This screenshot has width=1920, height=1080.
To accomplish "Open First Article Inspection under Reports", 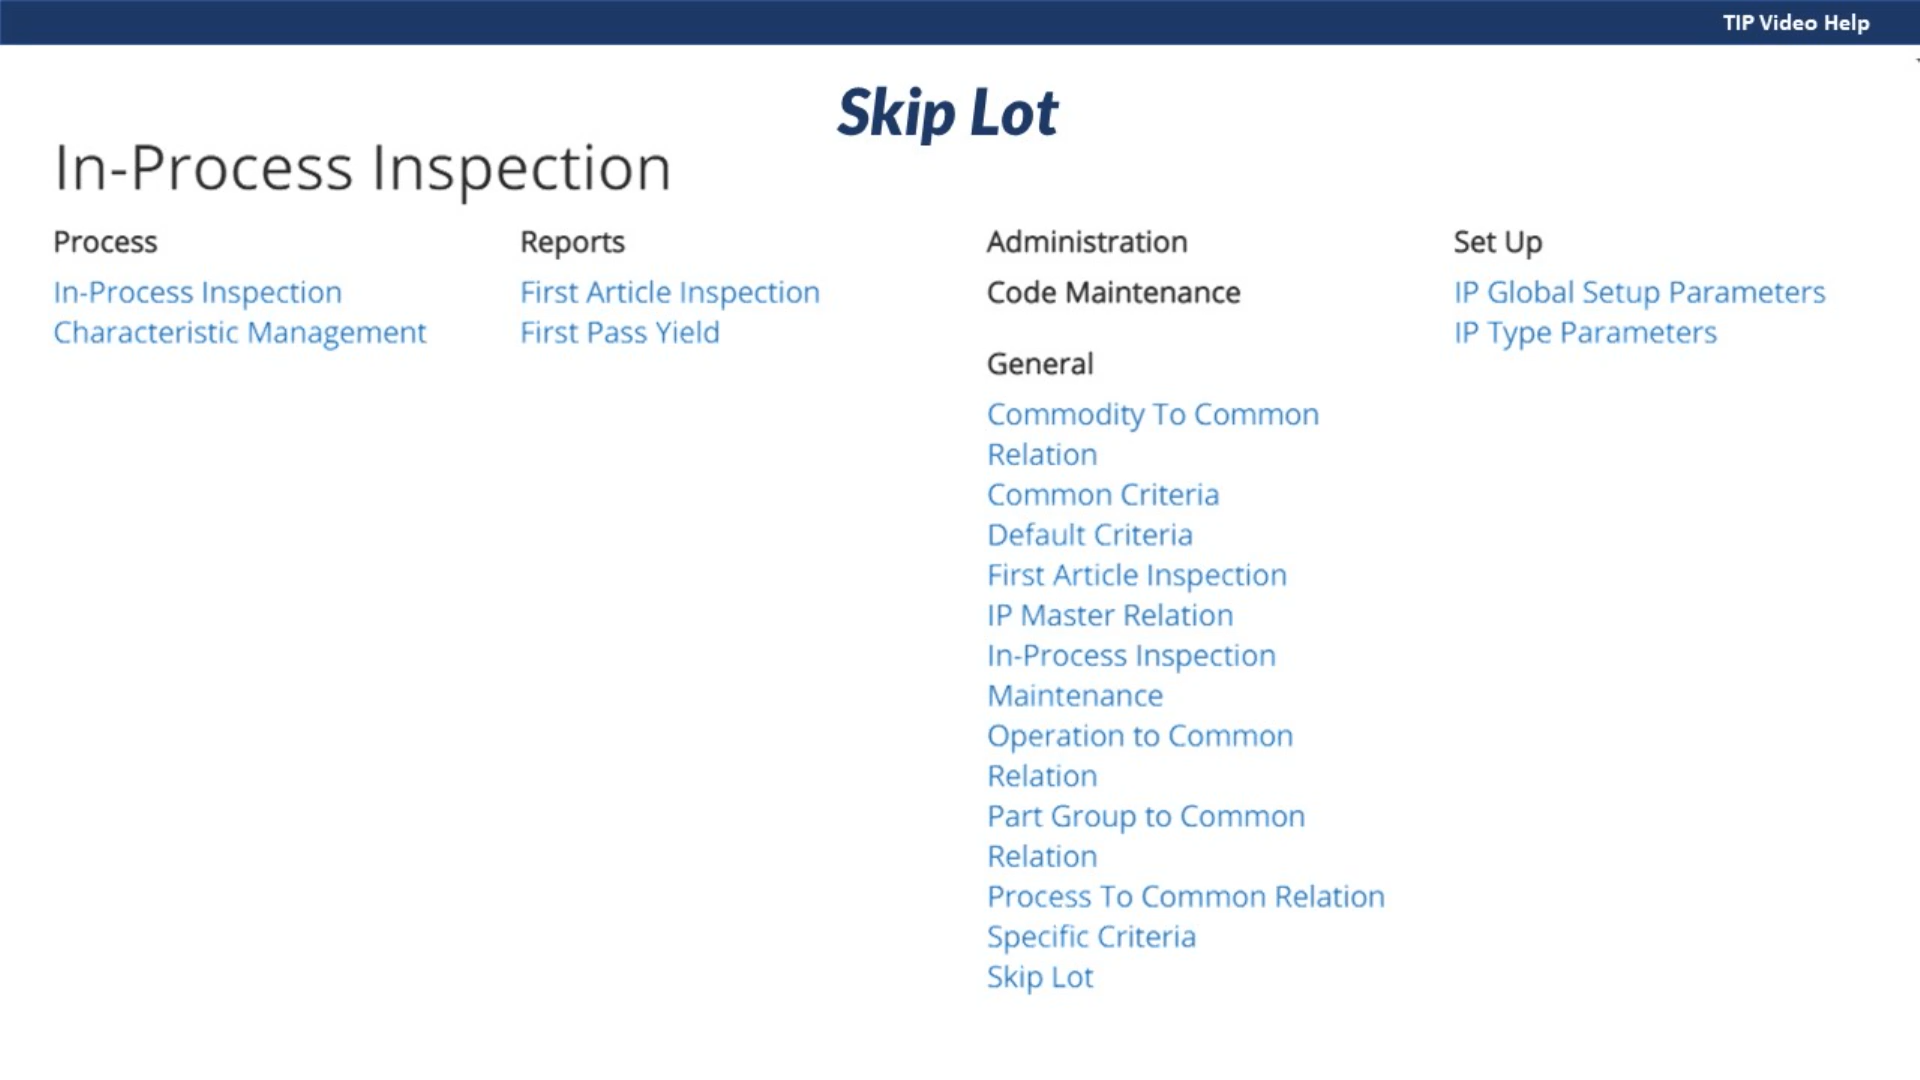I will point(669,292).
